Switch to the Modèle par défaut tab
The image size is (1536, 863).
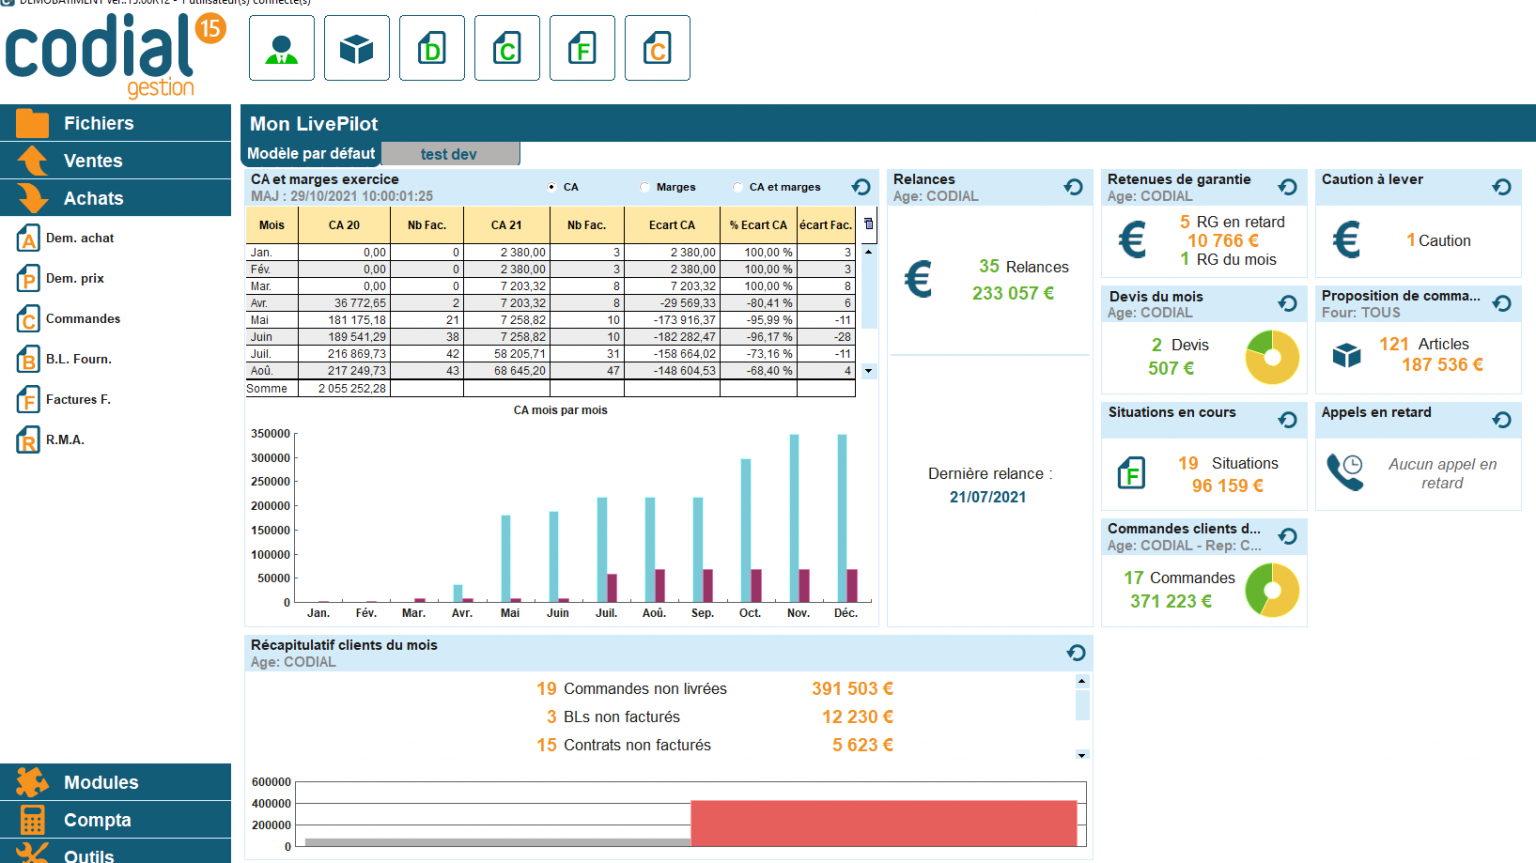[x=310, y=153]
